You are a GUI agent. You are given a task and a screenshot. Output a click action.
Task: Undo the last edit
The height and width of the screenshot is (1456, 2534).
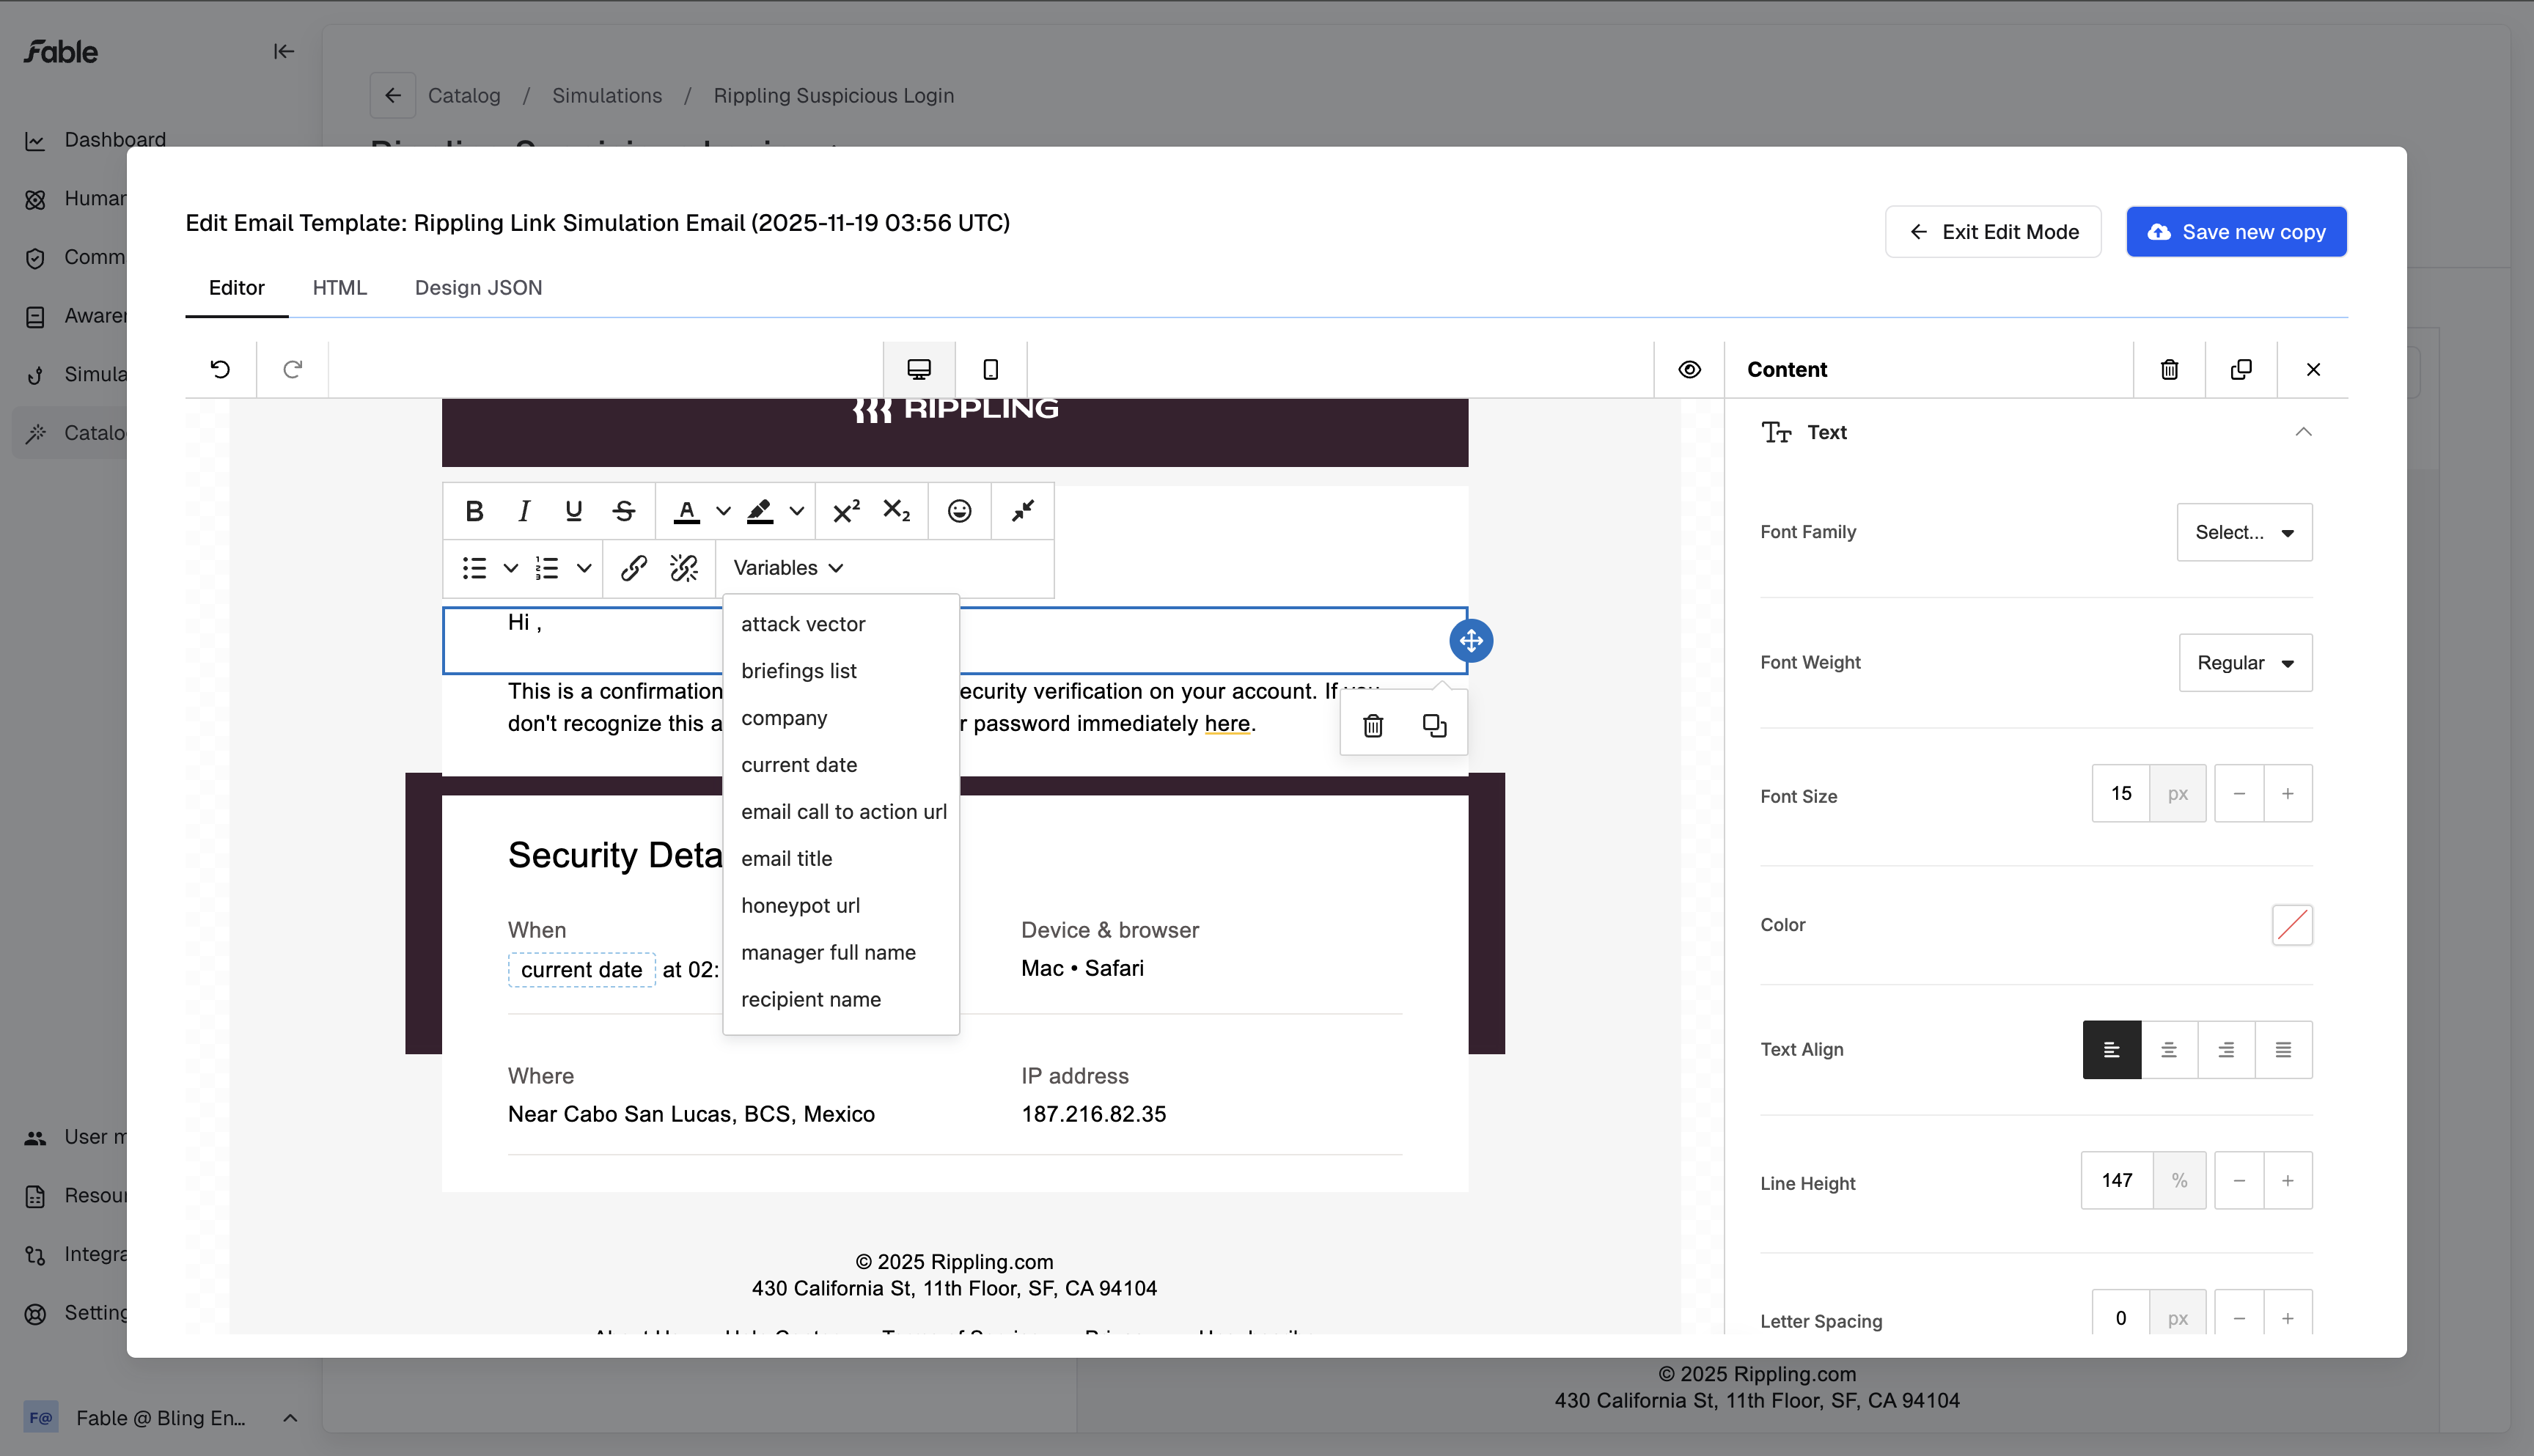coord(220,369)
